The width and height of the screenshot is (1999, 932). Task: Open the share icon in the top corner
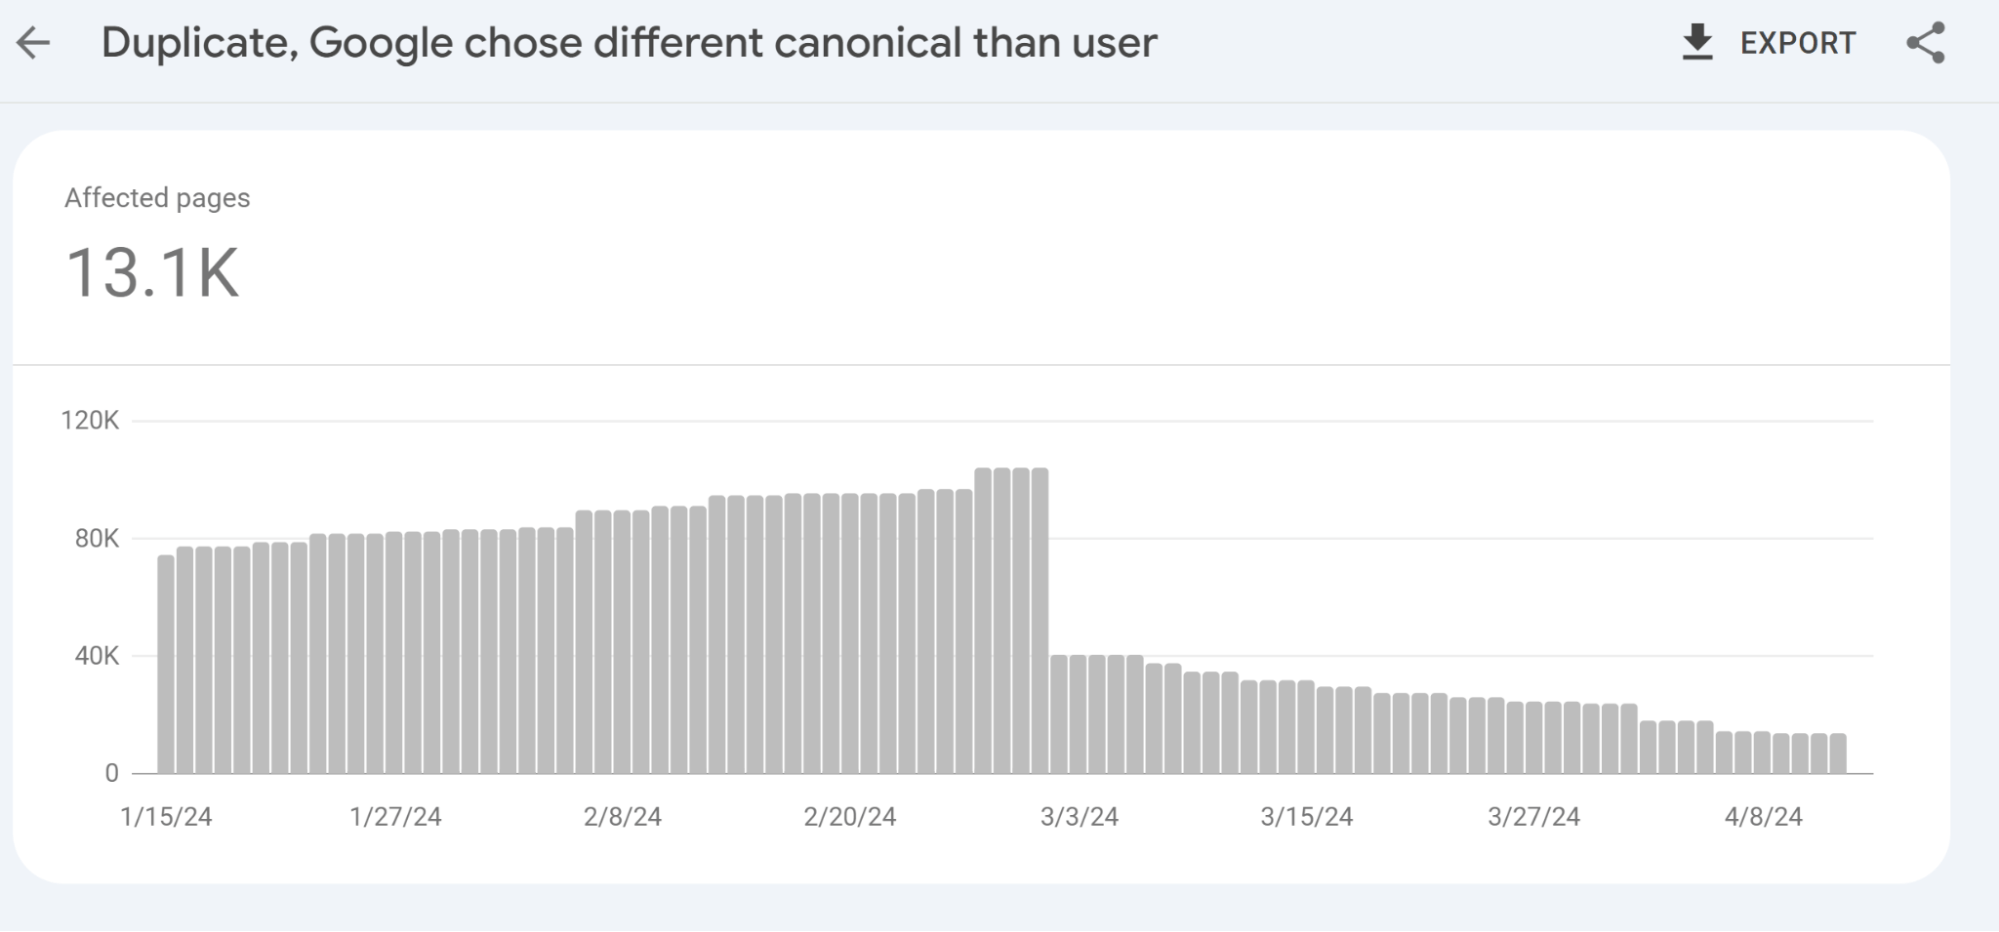(1925, 42)
